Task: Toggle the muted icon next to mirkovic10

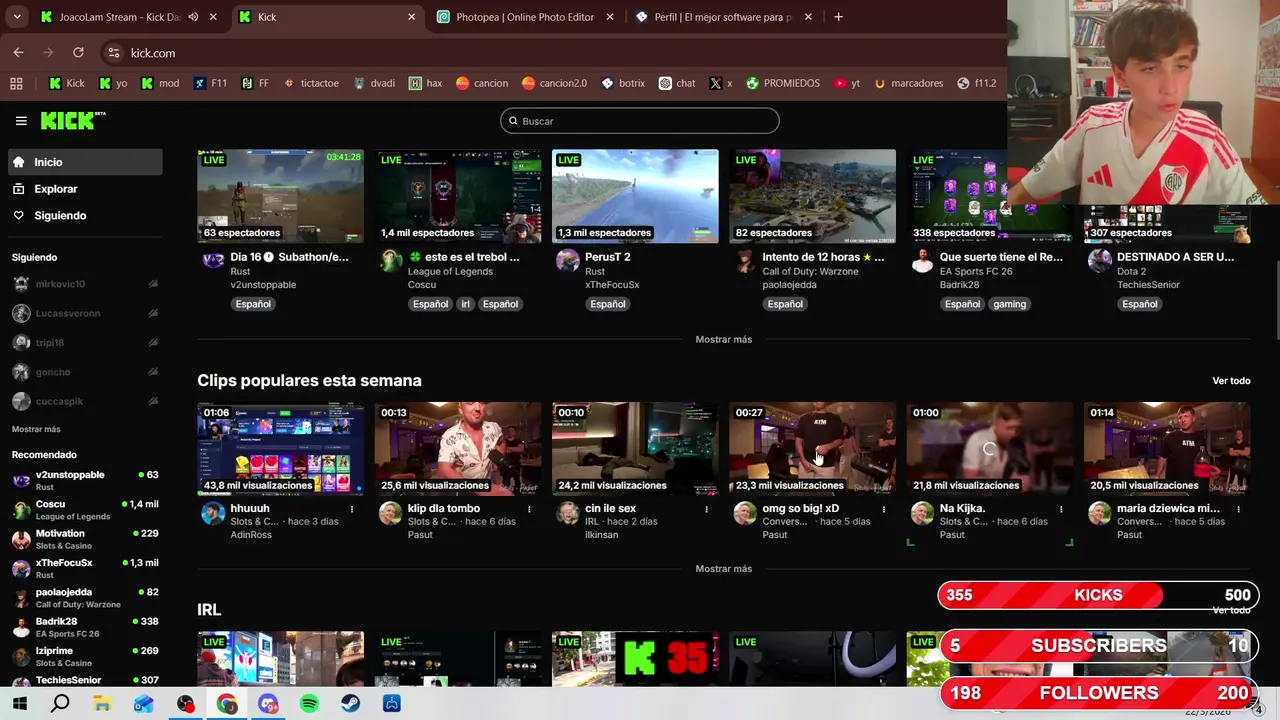Action: (153, 284)
